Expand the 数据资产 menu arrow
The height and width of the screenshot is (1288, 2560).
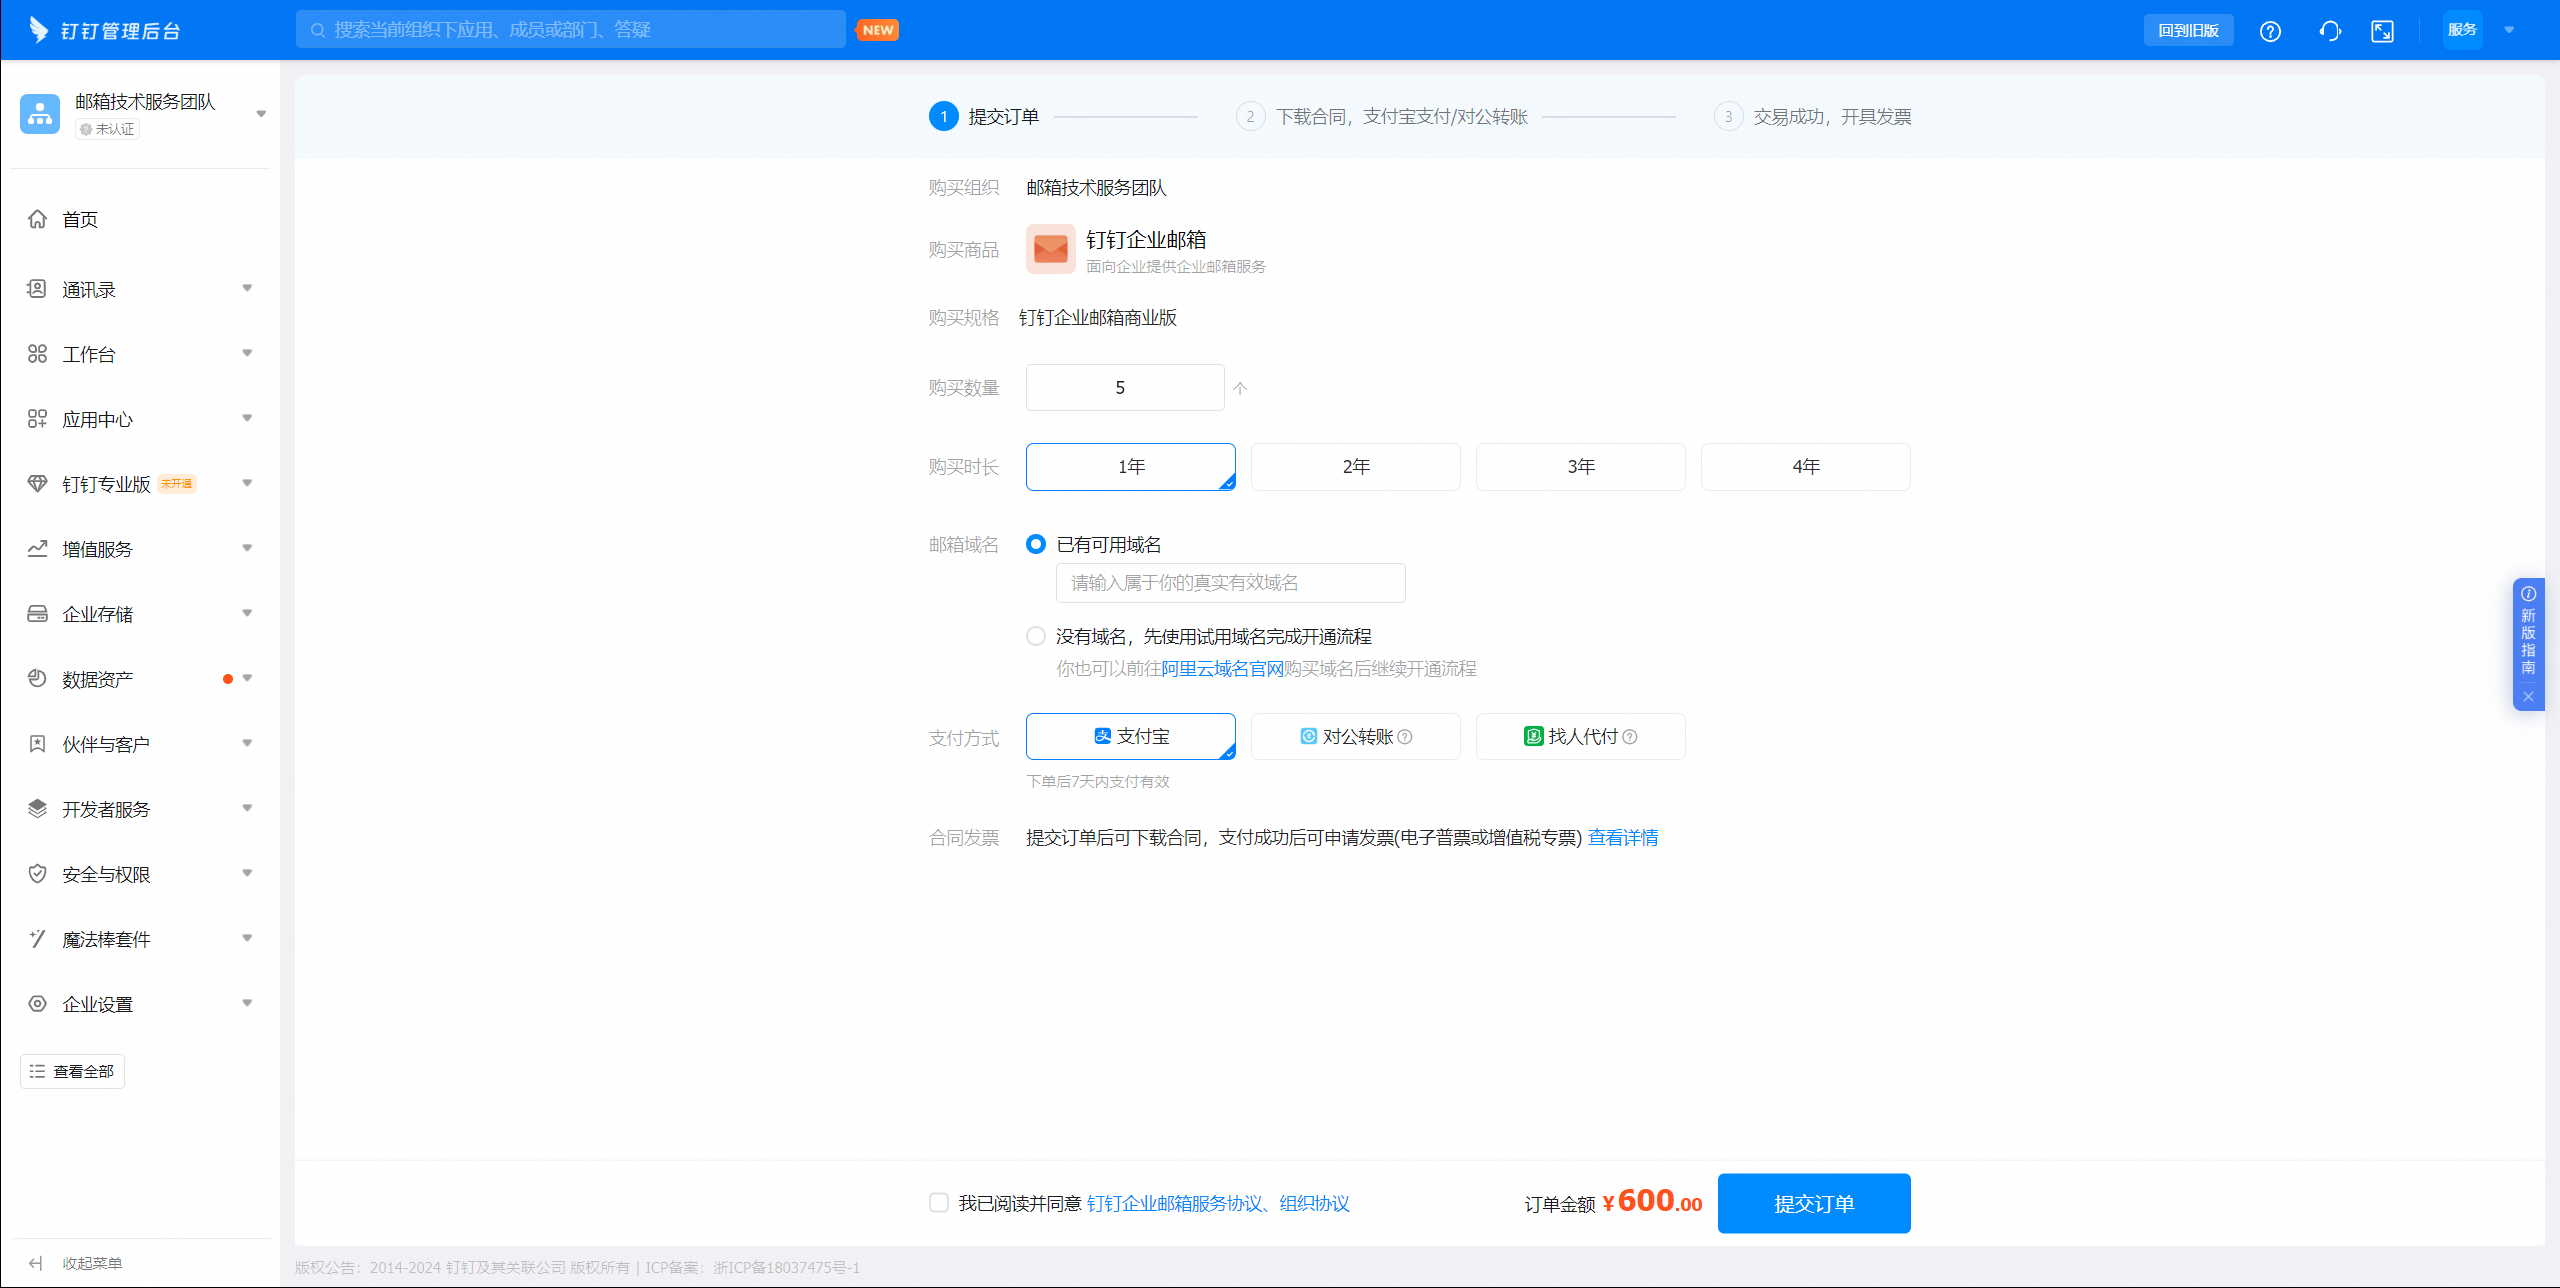pos(247,679)
